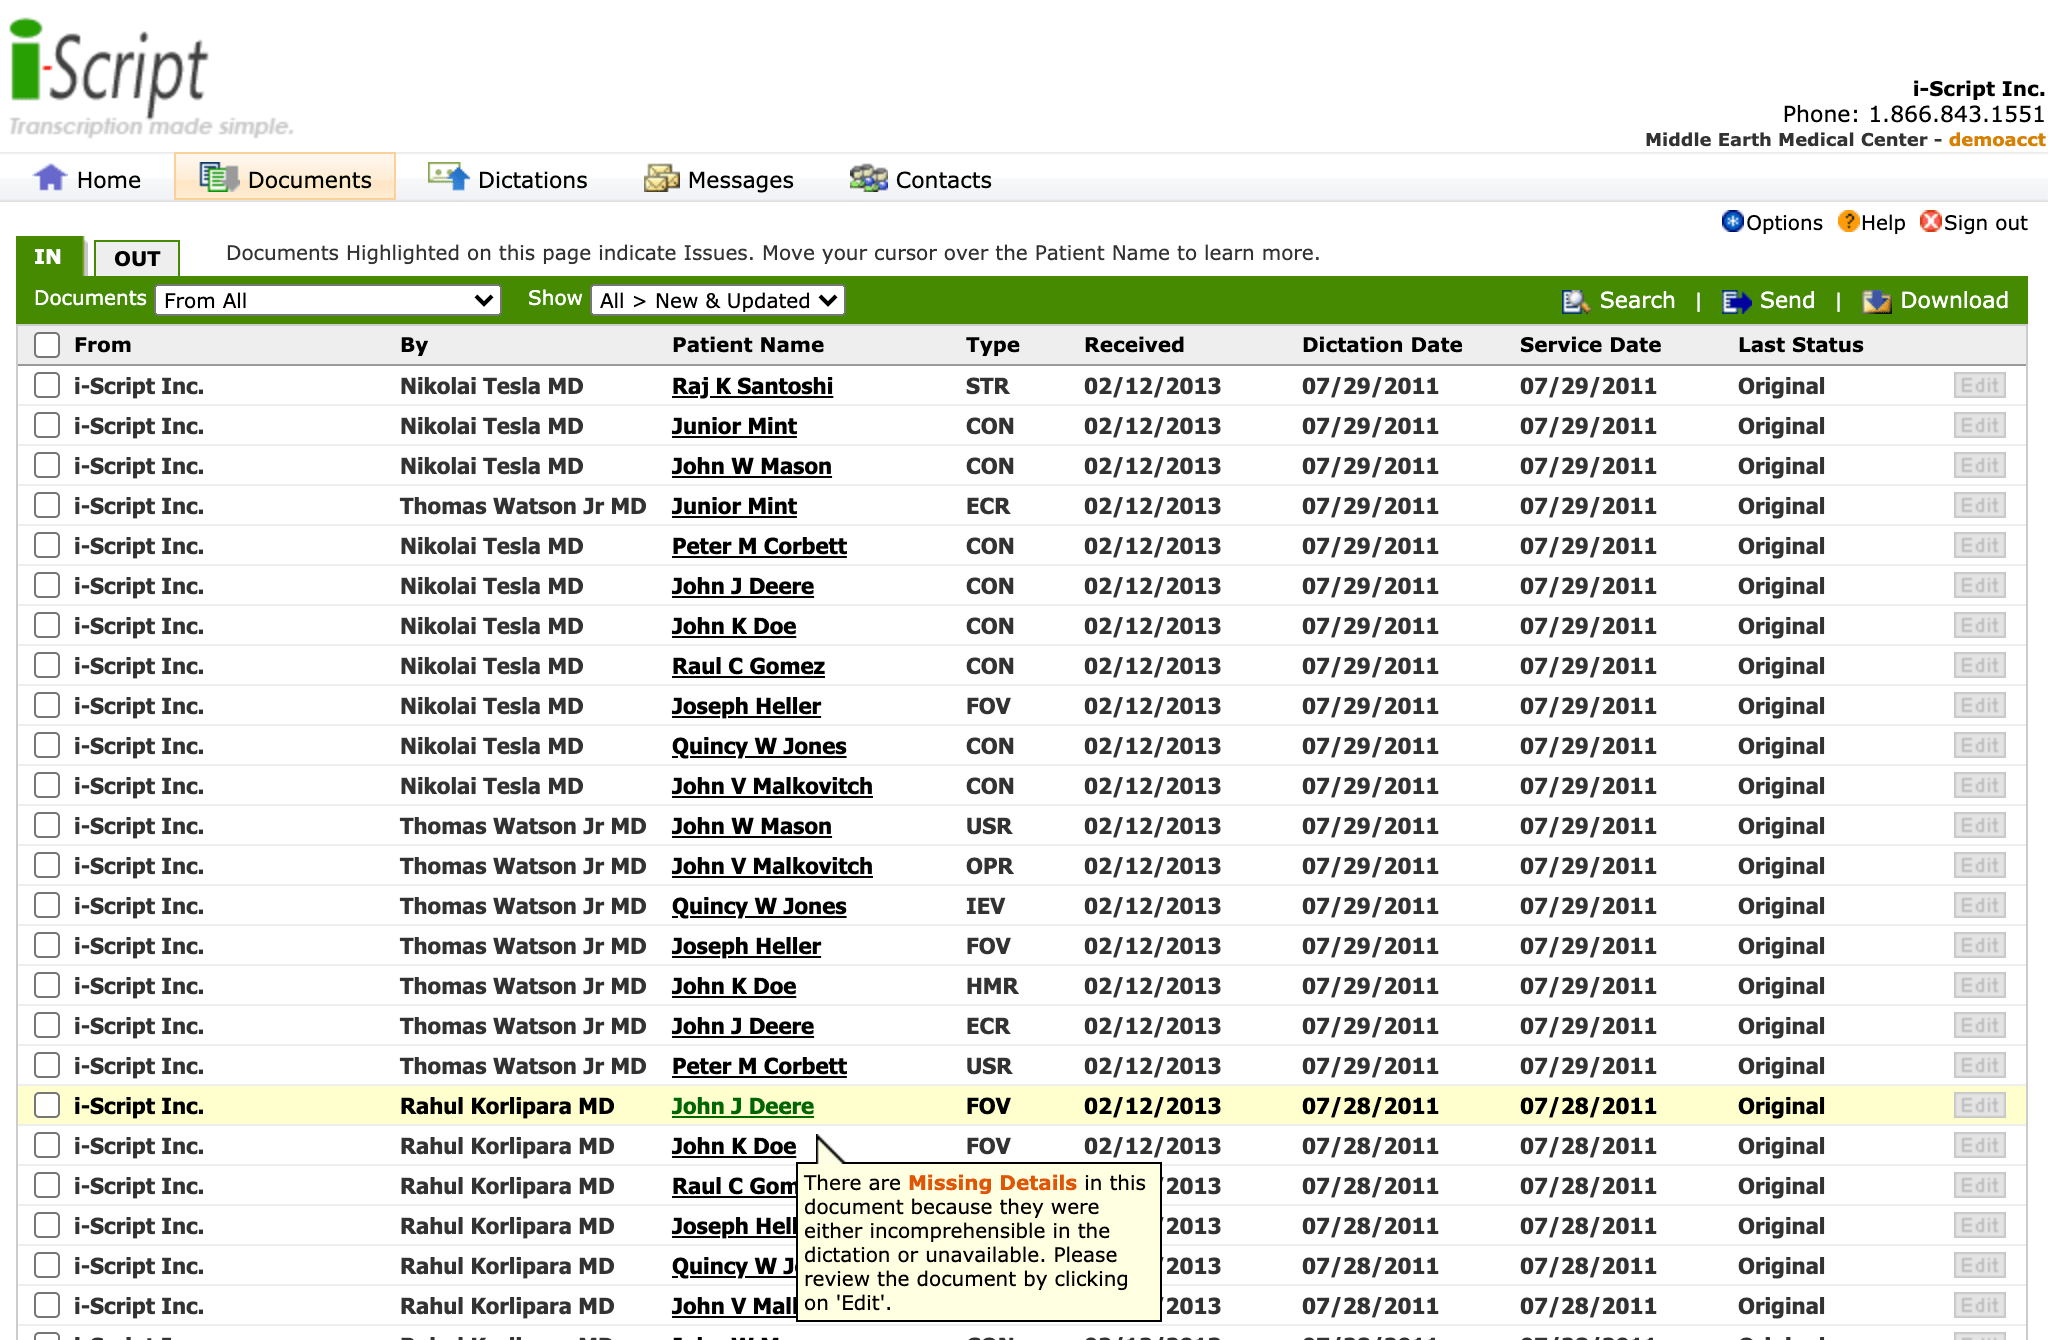Expand the Show New & Updated dropdown
This screenshot has width=2048, height=1340.
click(x=718, y=301)
